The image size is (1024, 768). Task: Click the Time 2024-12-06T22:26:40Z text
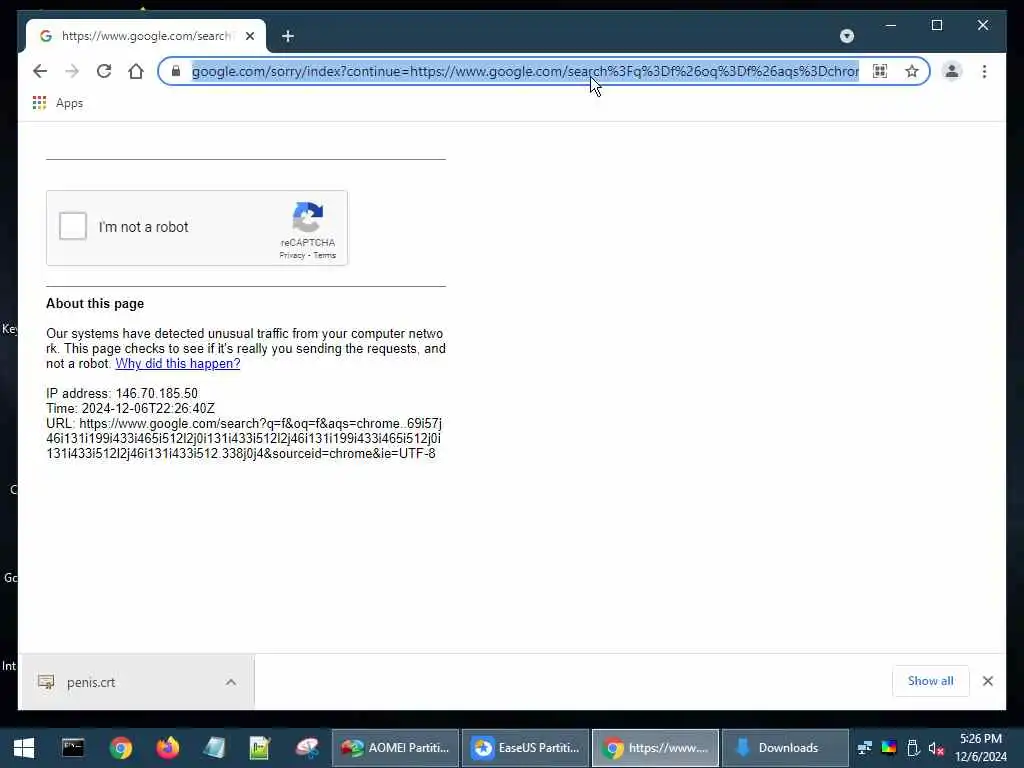[x=130, y=408]
